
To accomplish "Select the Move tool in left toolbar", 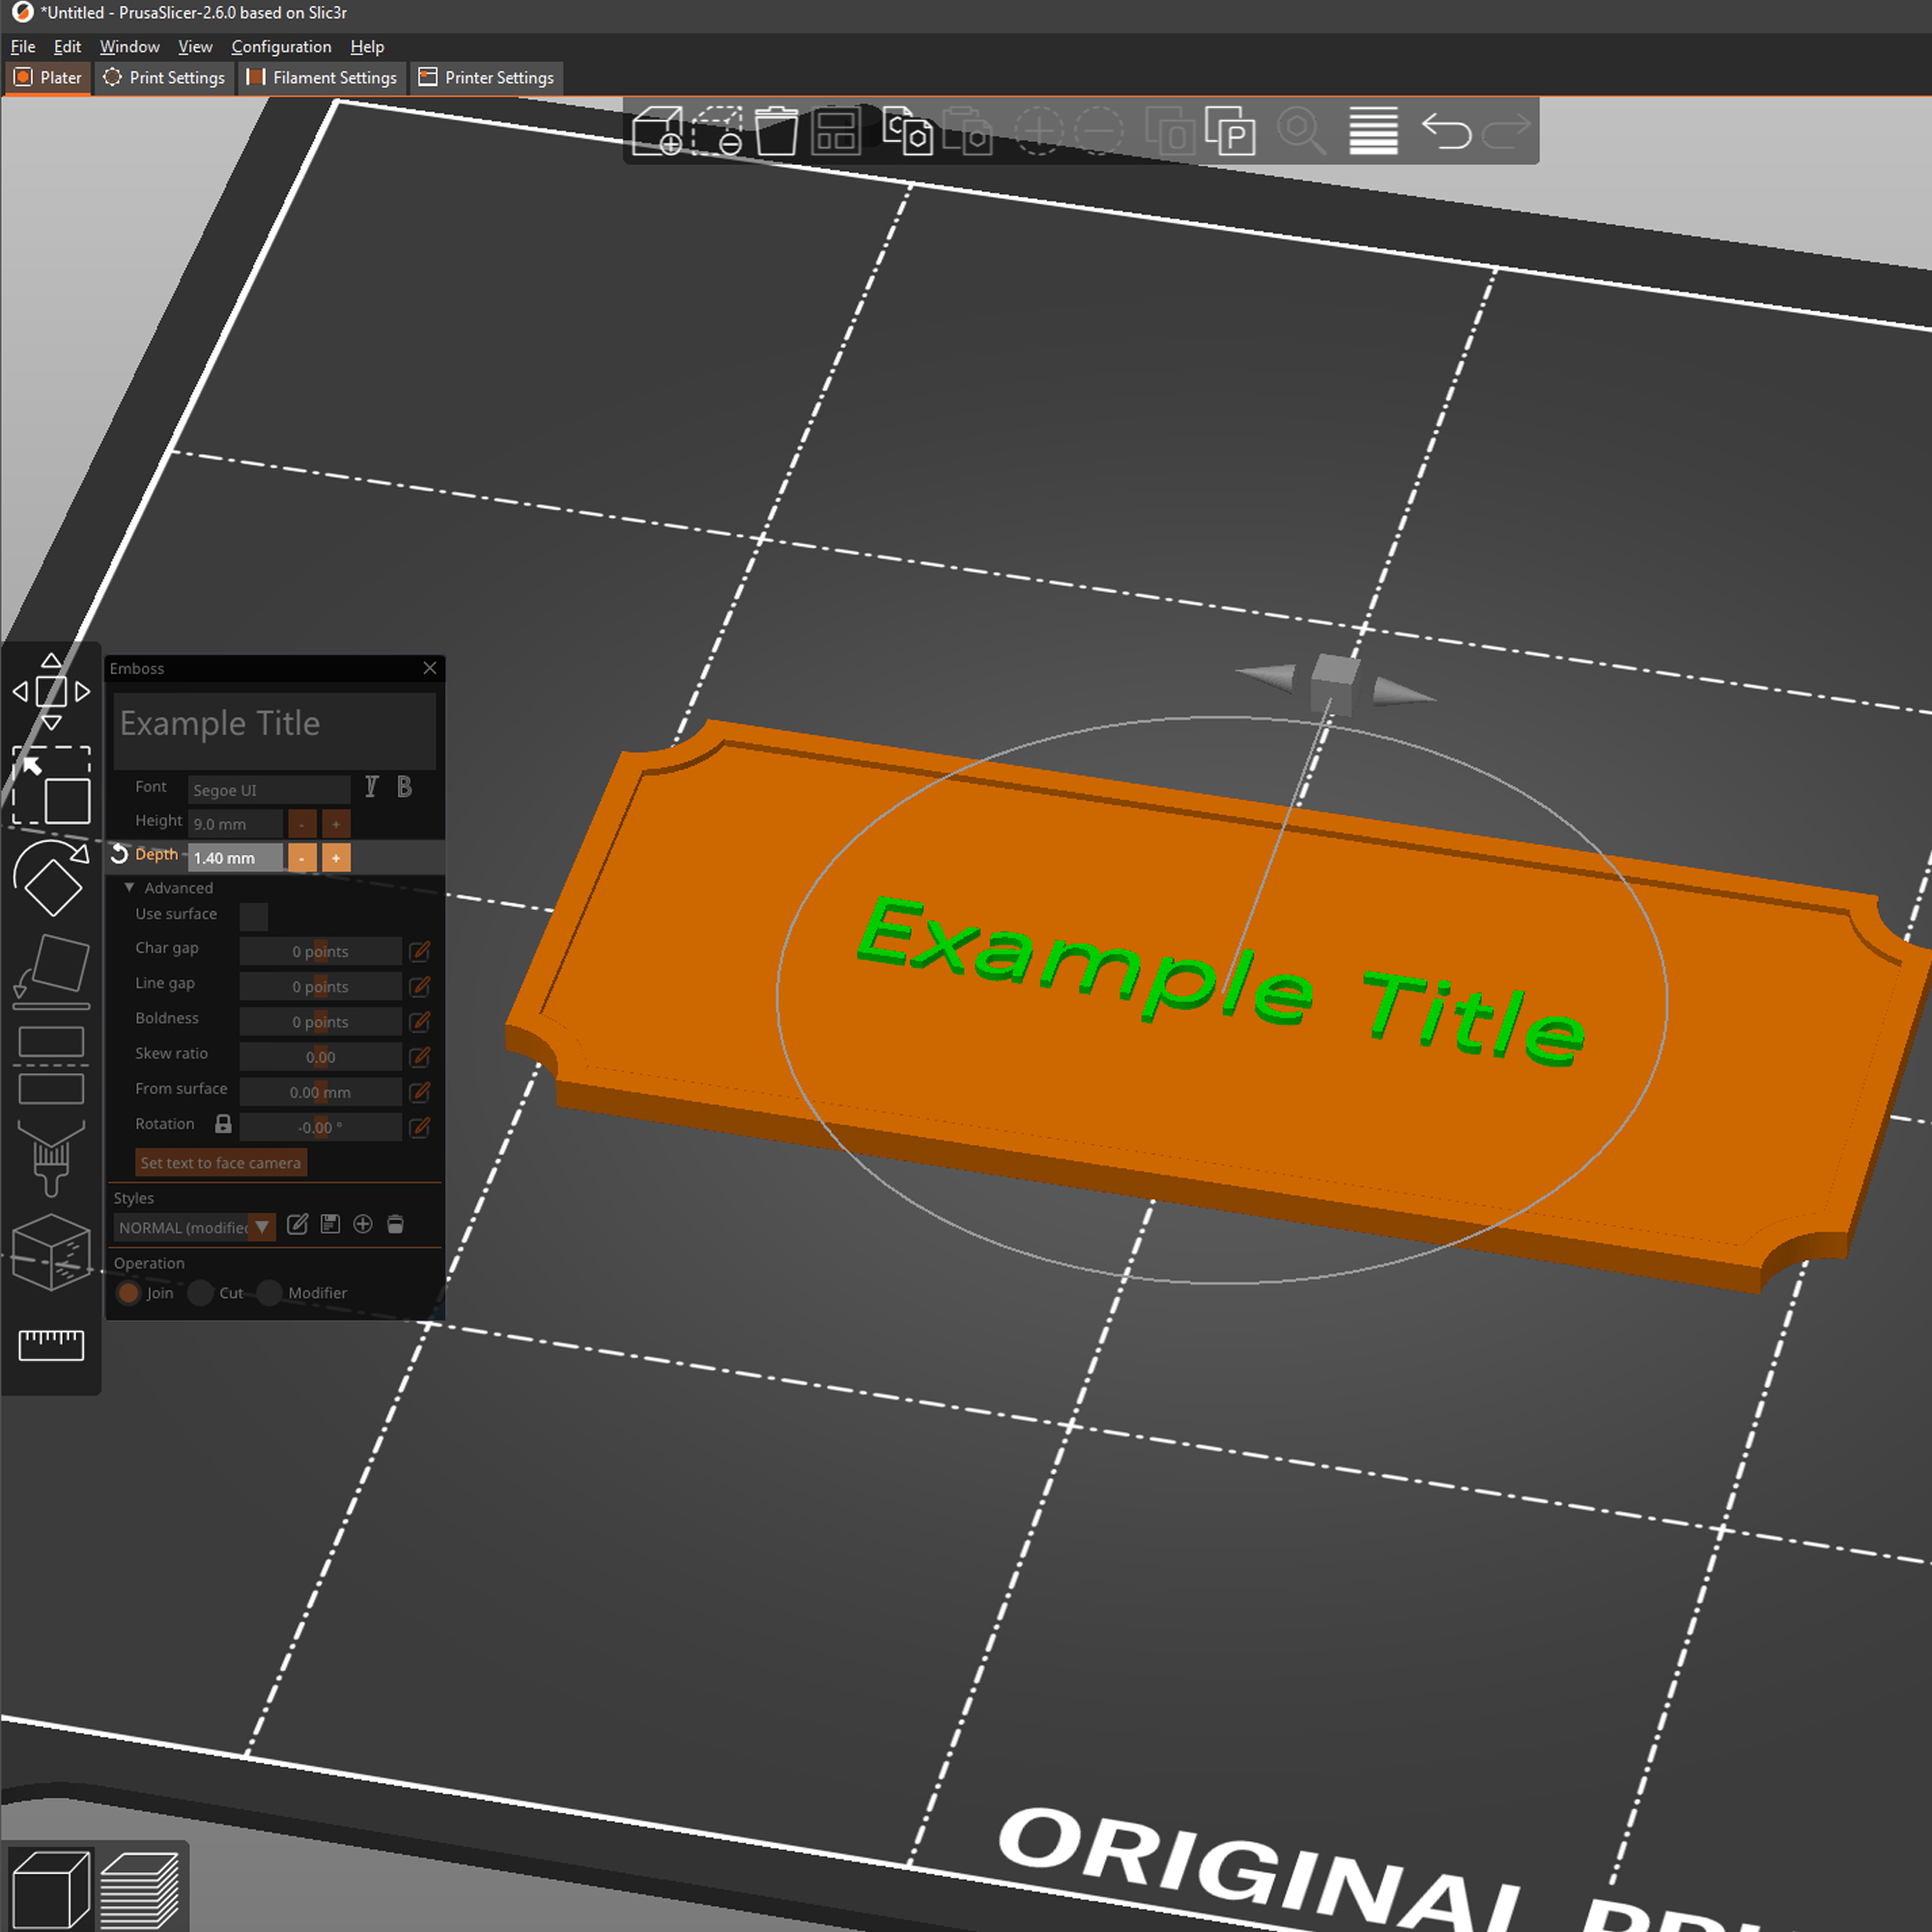I will point(51,692).
